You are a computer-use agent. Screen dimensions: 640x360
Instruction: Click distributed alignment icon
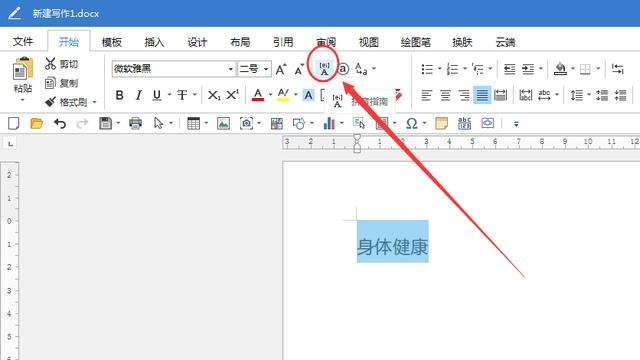pyautogui.click(x=500, y=96)
